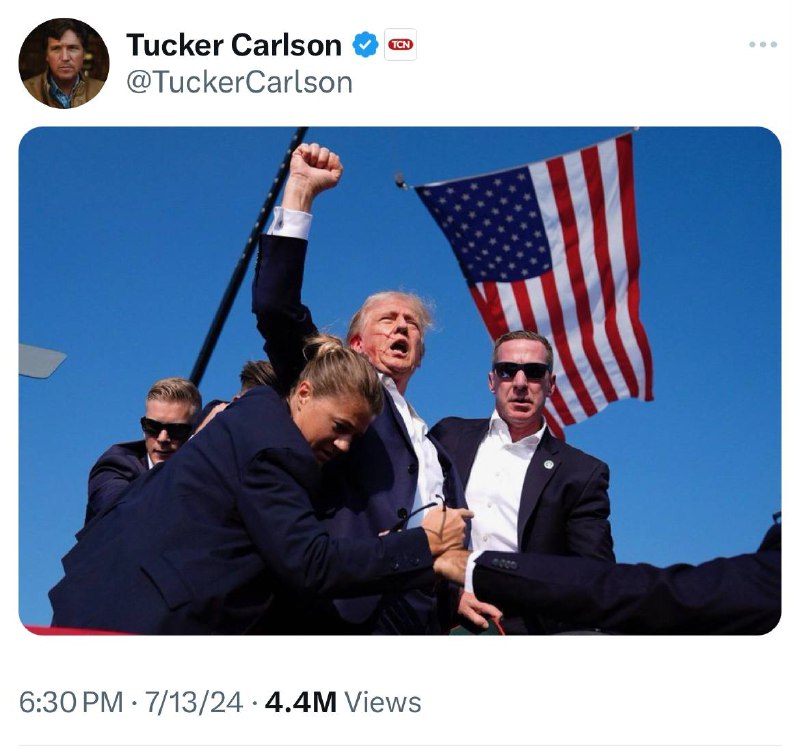
Task: Click the outstretched arm with sleeve buttons
Action: click(622, 587)
